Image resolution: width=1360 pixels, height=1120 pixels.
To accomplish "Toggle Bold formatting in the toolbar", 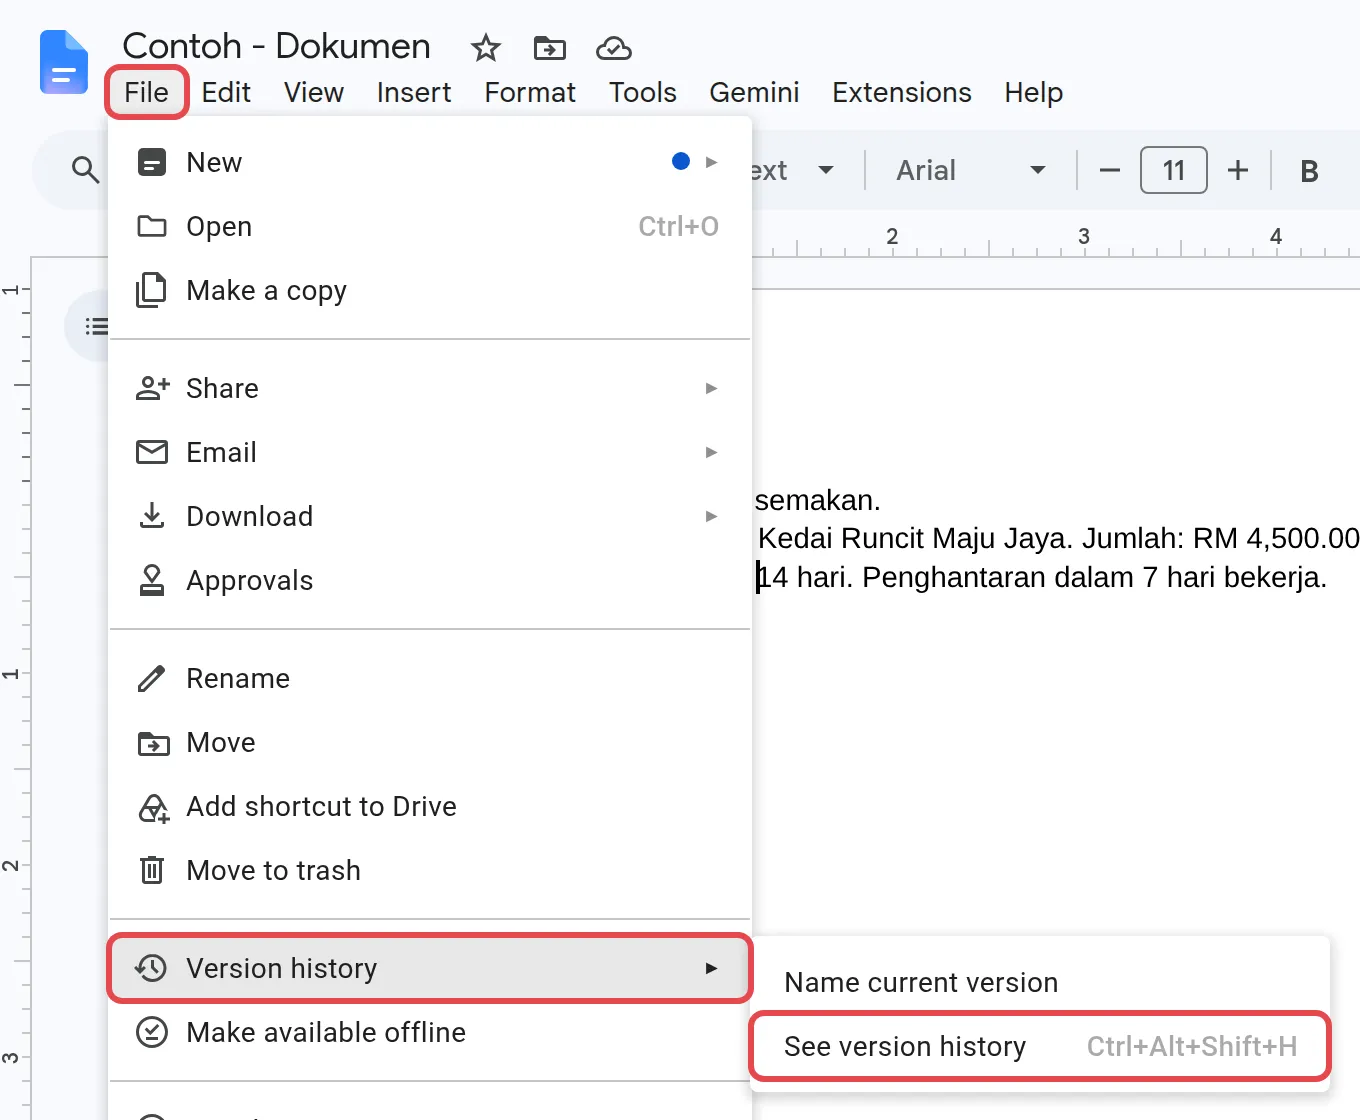I will 1309,171.
